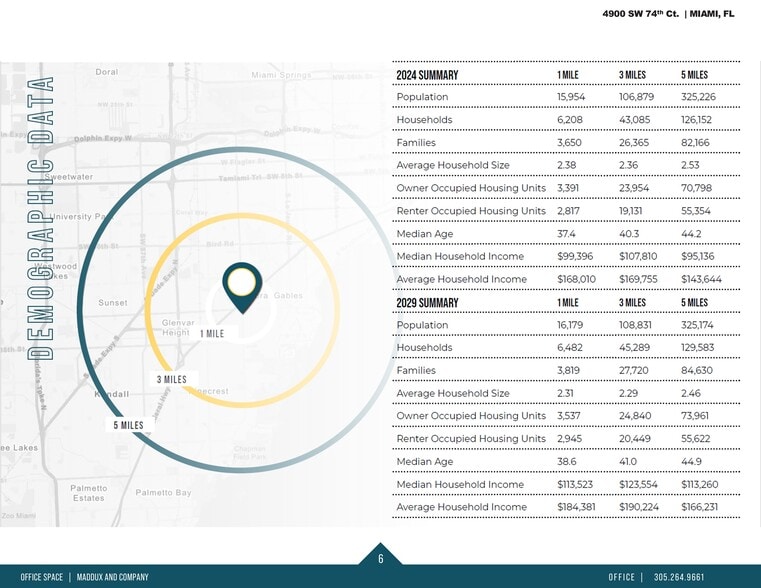
Task: Click the 2024 Population row label
Action: pyautogui.click(x=422, y=97)
